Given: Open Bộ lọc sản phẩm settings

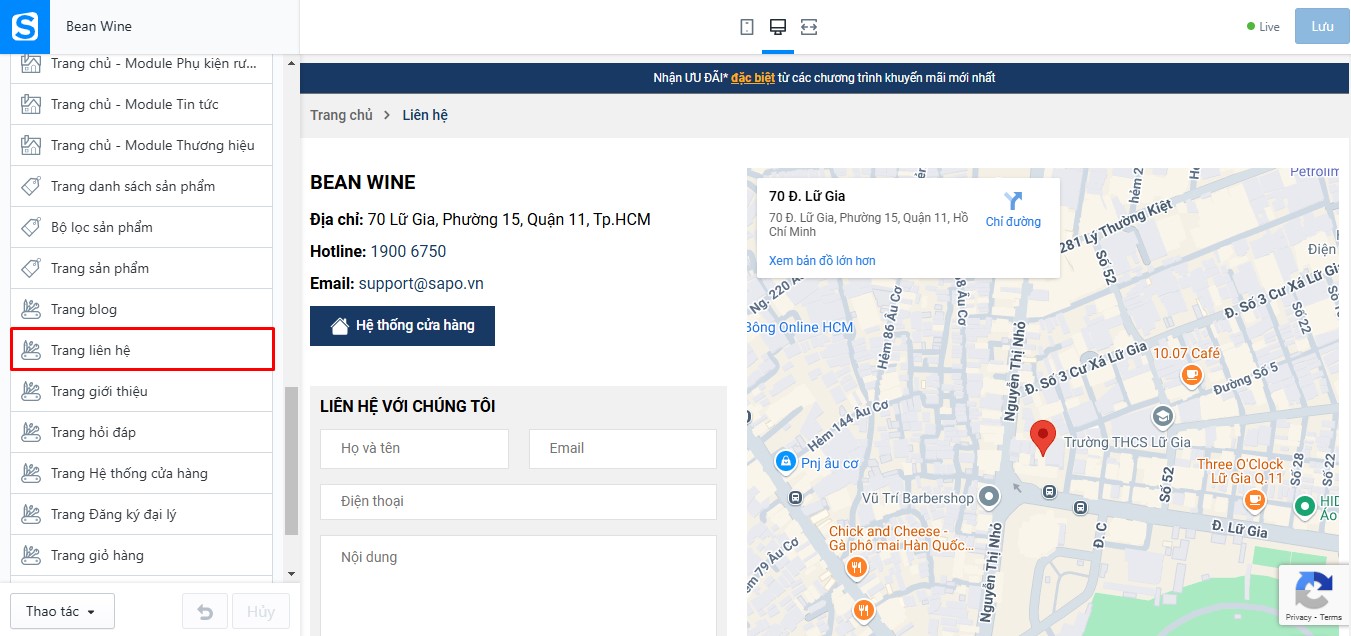Looking at the screenshot, I should pyautogui.click(x=141, y=227).
